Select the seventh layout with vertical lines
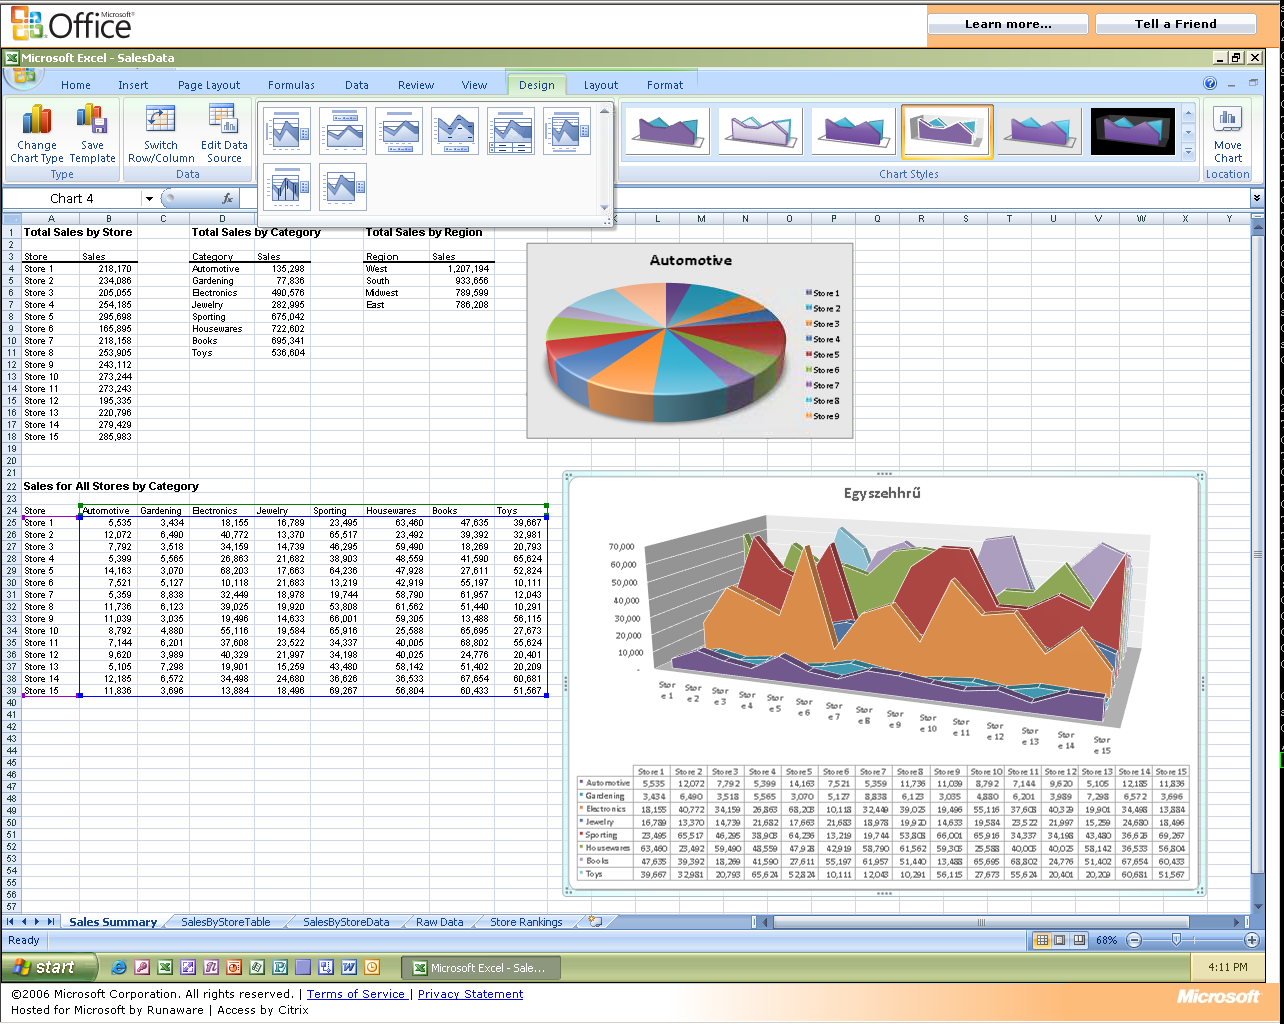This screenshot has width=1284, height=1024. (x=287, y=187)
